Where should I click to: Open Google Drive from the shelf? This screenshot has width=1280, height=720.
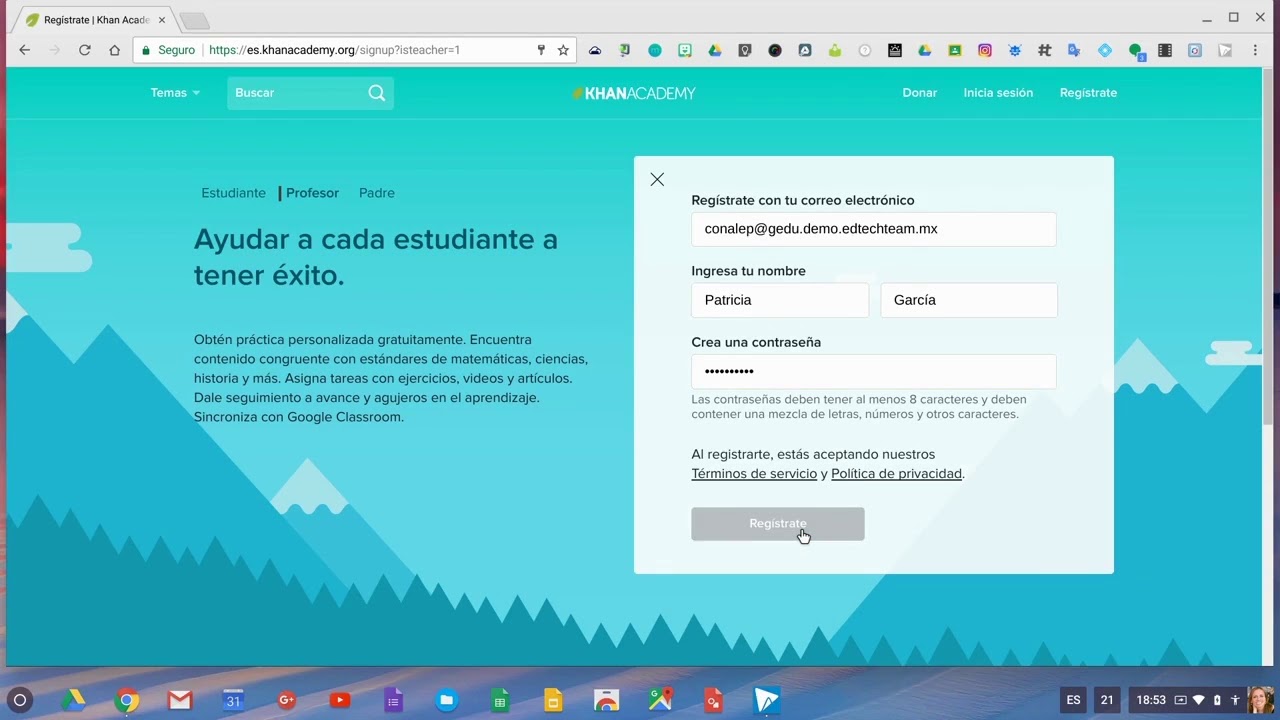pos(73,700)
